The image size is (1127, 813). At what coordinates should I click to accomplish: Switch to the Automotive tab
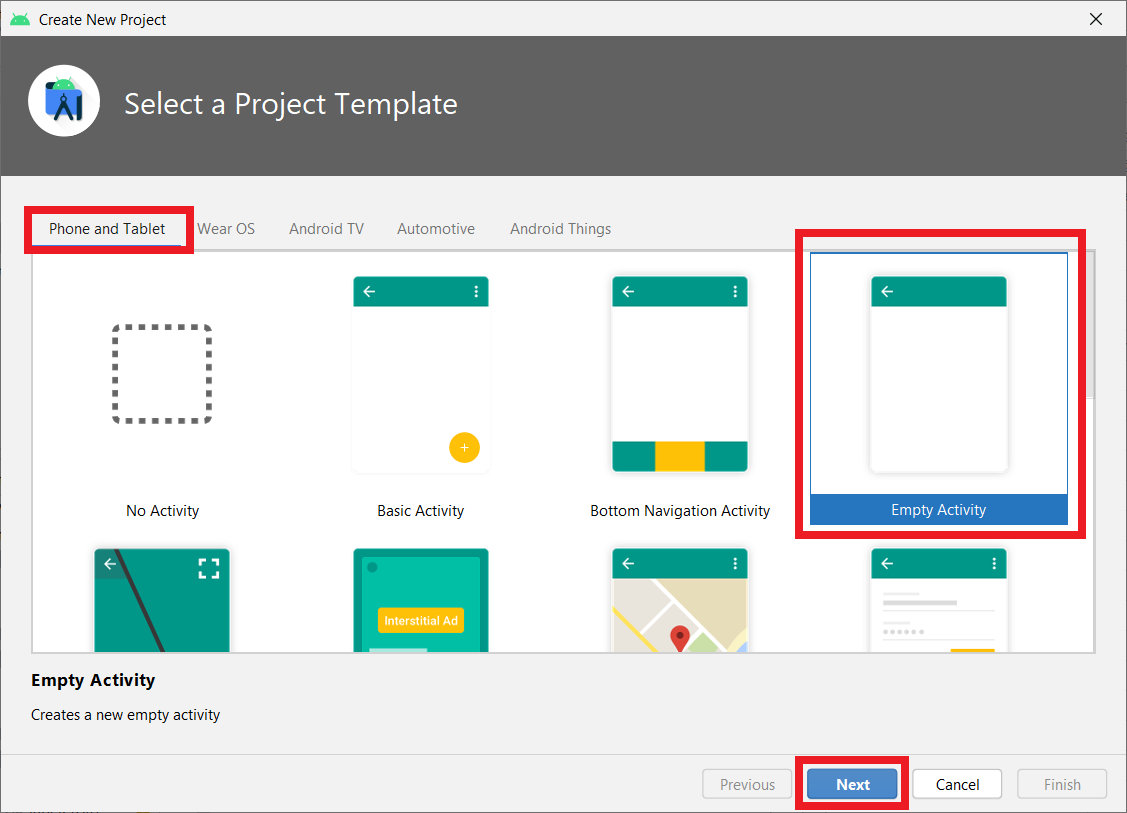pos(436,229)
